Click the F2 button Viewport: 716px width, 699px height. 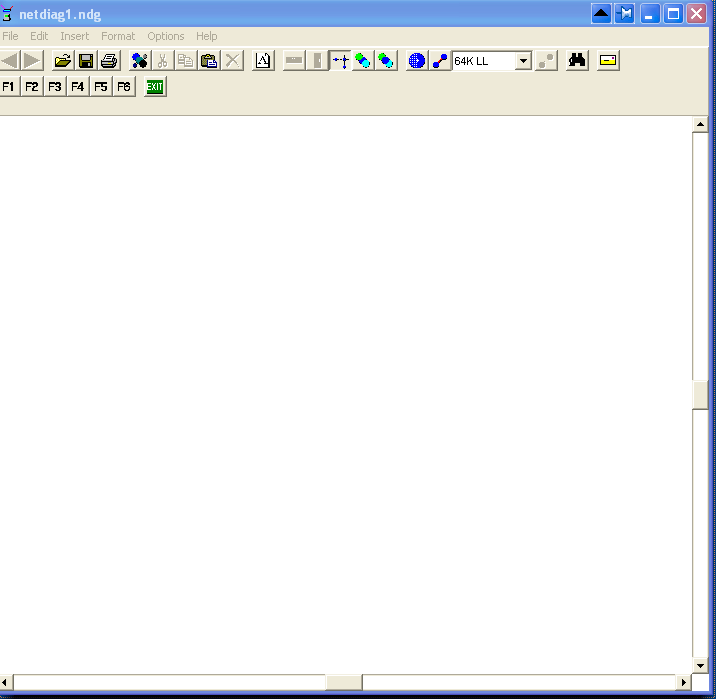(x=32, y=86)
